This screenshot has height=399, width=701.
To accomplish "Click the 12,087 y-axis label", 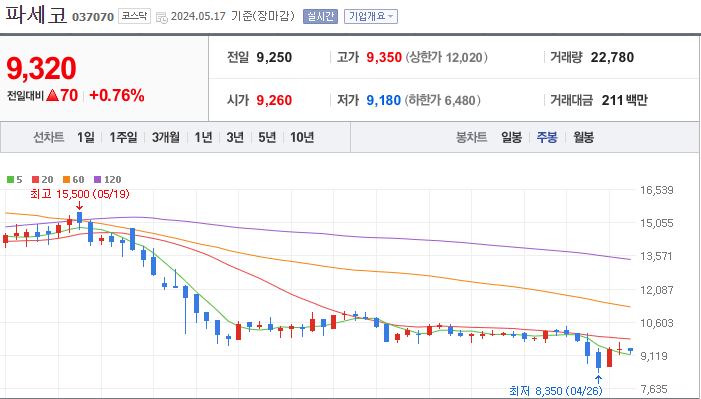I will 657,290.
